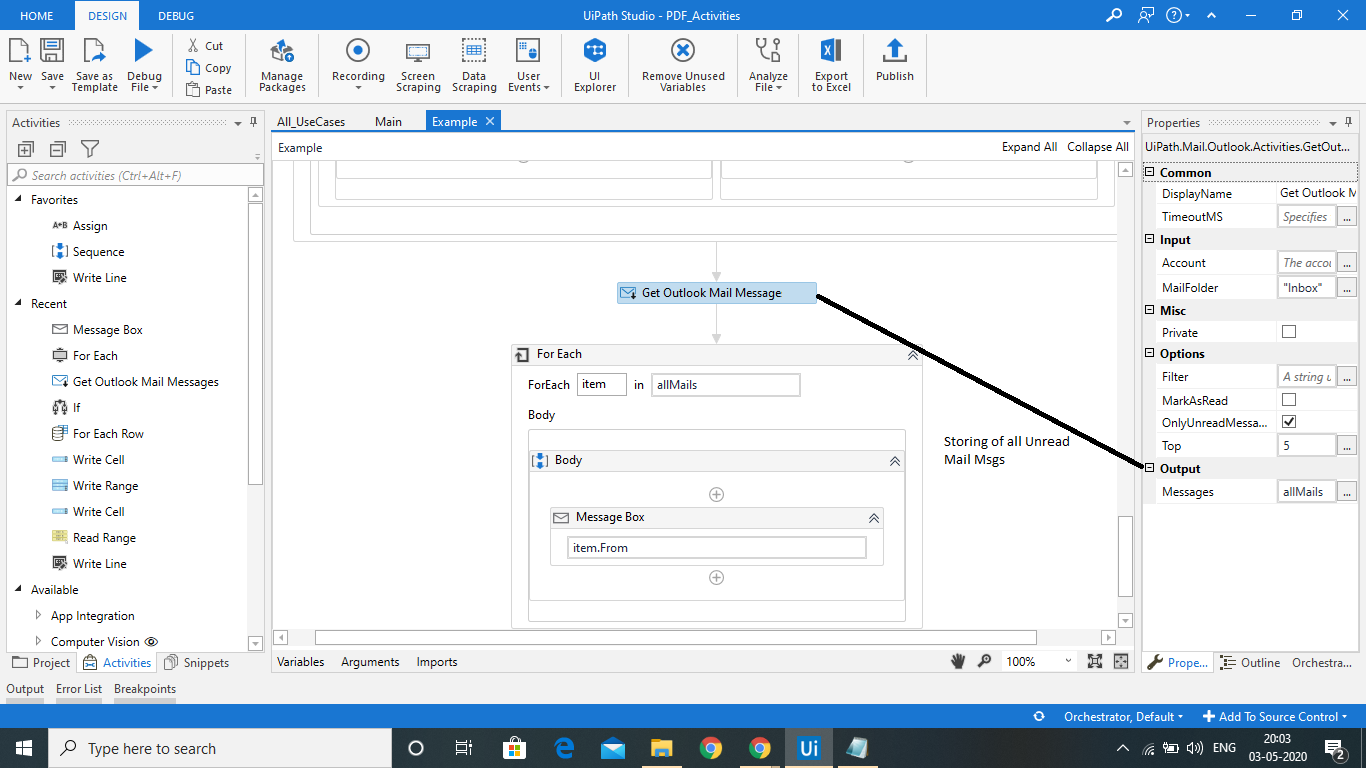Open the zoom percentage dropdown
The image size is (1366, 768).
(1068, 661)
